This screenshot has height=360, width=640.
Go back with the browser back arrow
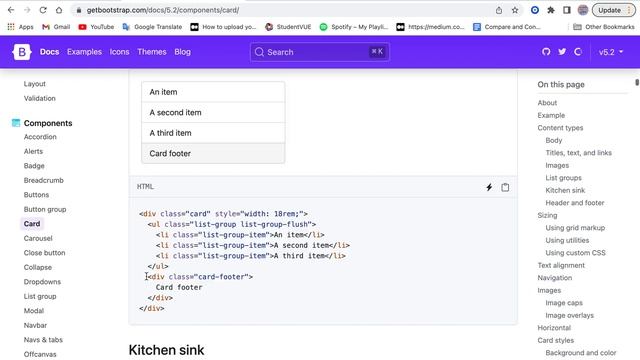pos(11,10)
